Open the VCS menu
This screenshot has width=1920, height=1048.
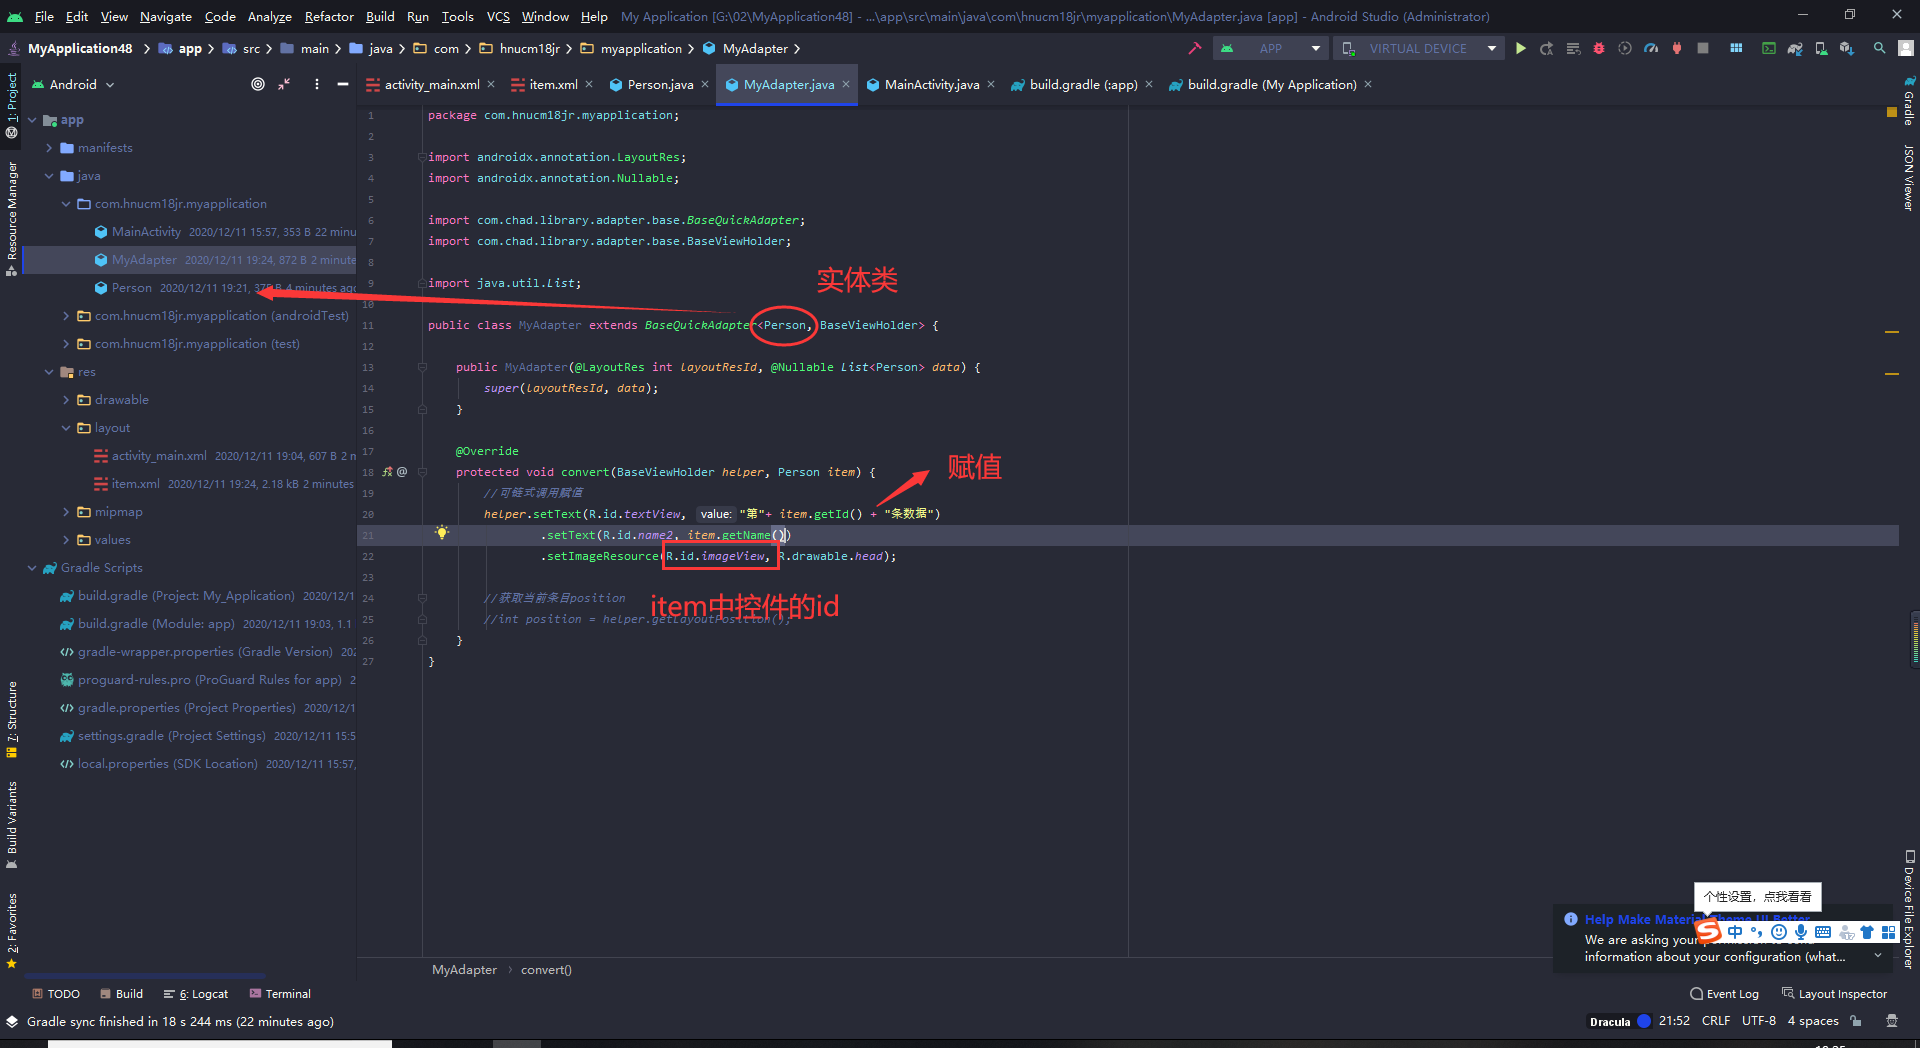pos(498,16)
